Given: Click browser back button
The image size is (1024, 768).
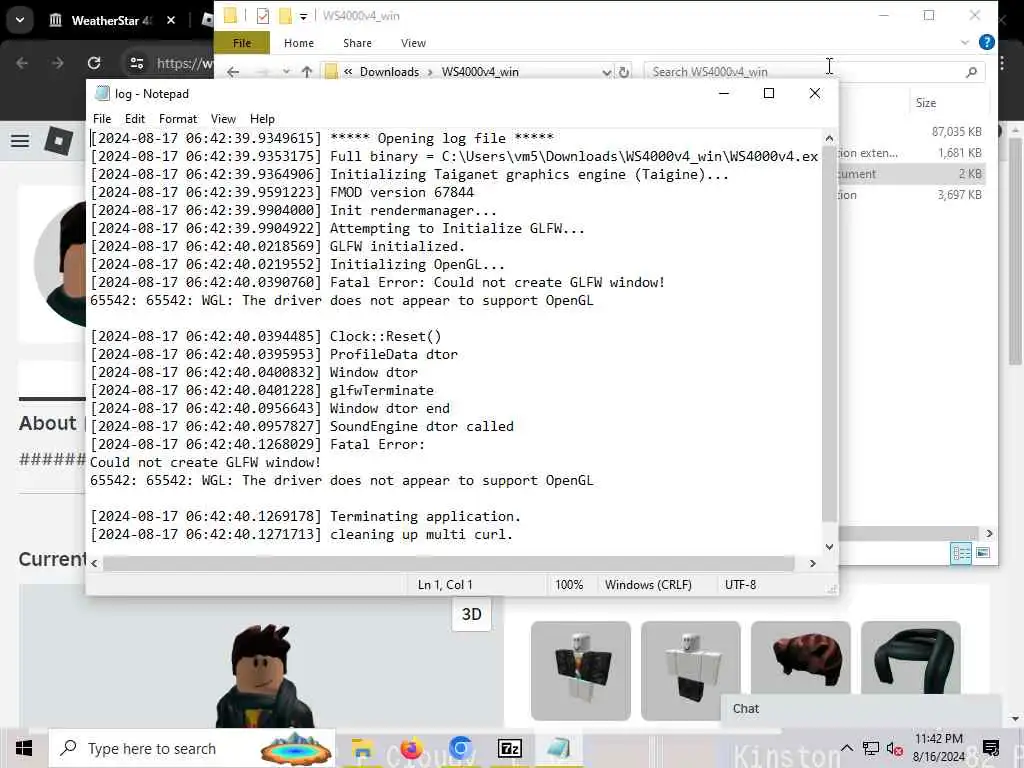Looking at the screenshot, I should click(22, 63).
